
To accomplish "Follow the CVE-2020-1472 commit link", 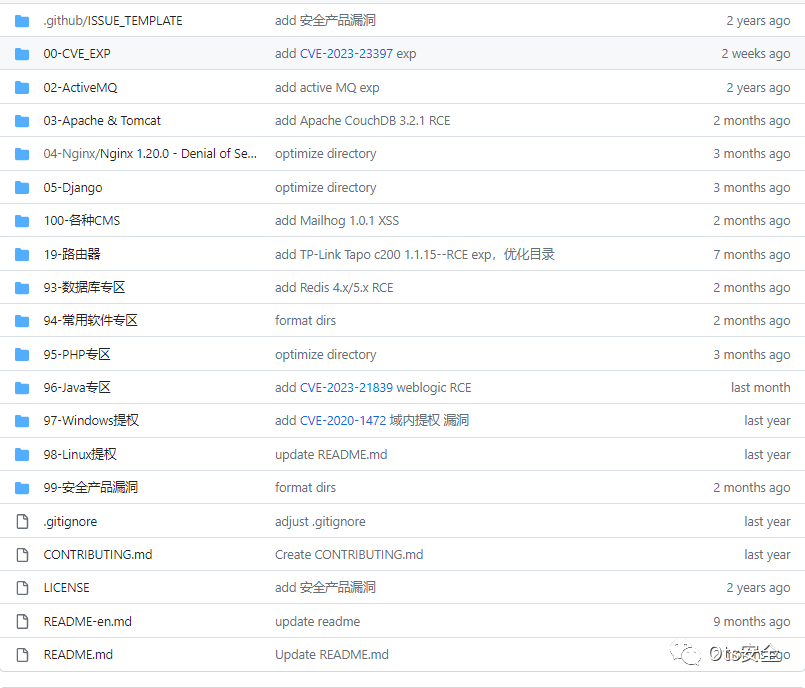I will coord(343,421).
